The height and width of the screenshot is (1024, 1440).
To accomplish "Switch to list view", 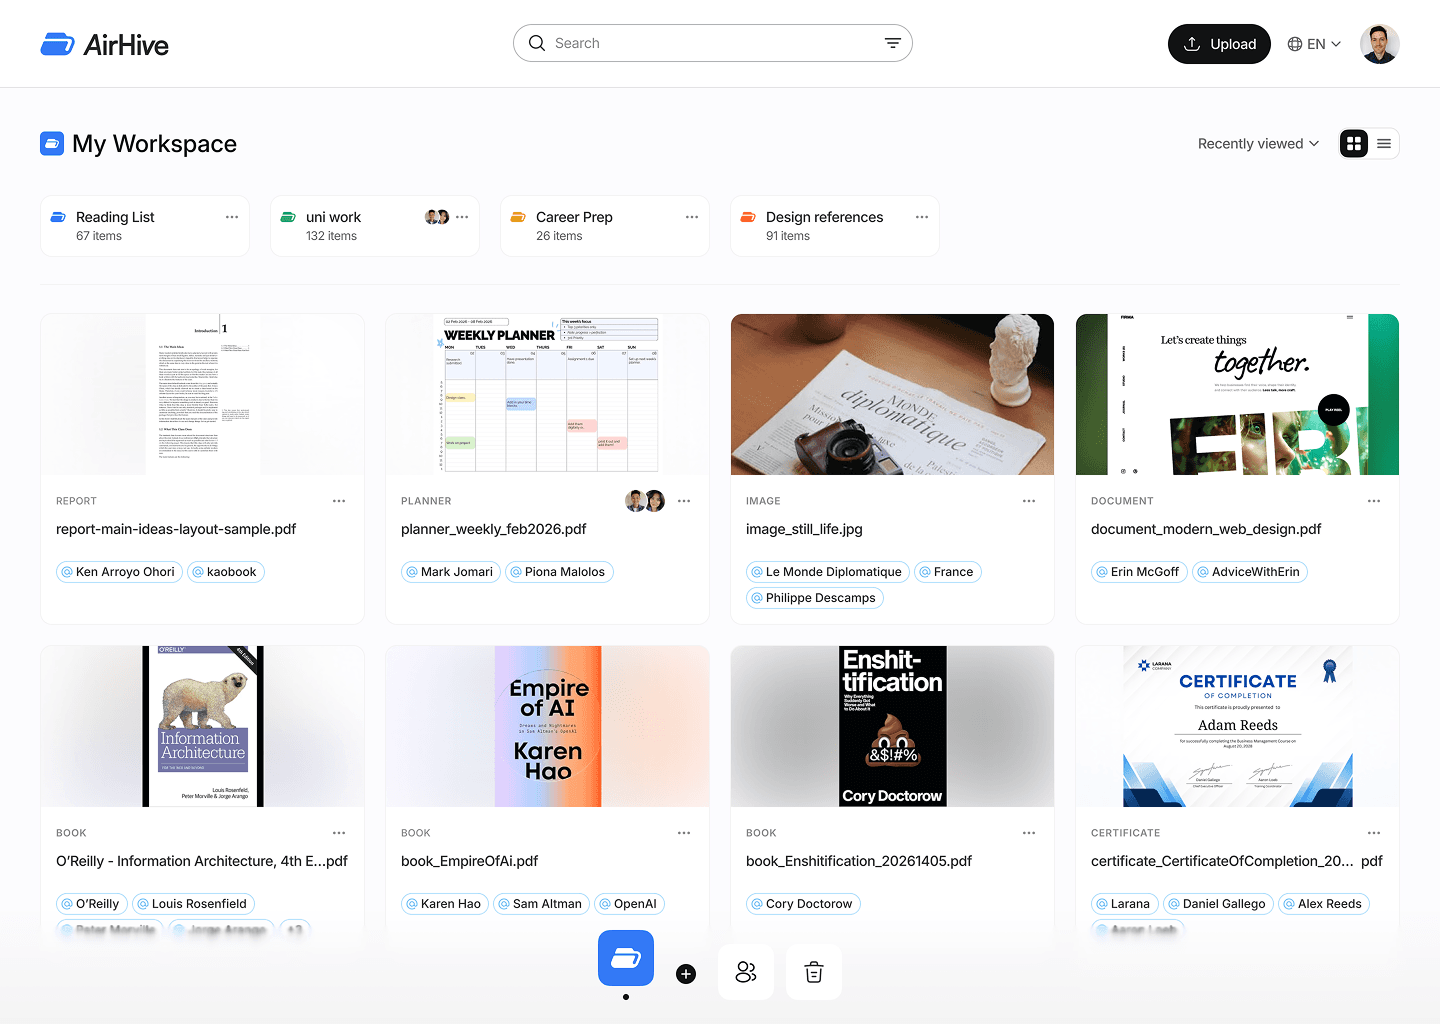I will pyautogui.click(x=1384, y=144).
